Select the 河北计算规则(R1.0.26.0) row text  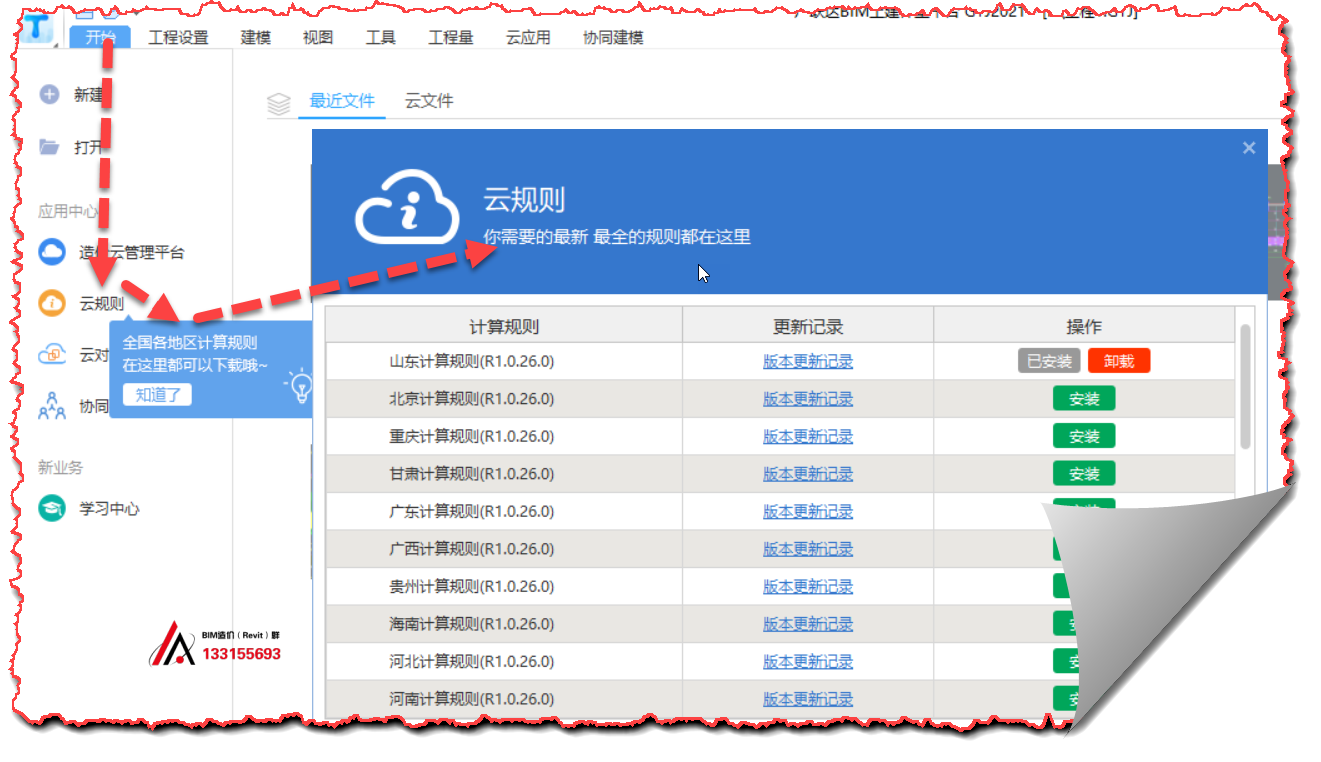click(472, 661)
